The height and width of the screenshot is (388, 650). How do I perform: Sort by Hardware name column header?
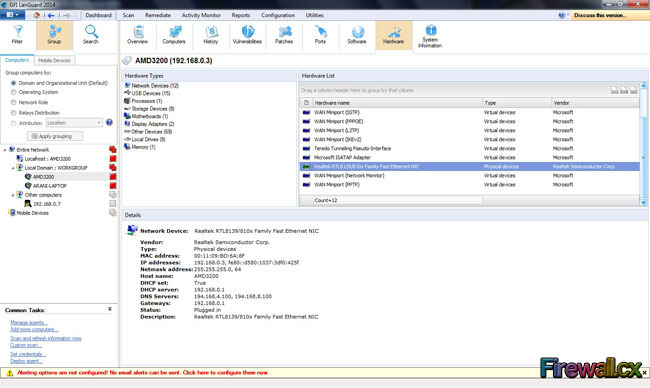tap(397, 103)
